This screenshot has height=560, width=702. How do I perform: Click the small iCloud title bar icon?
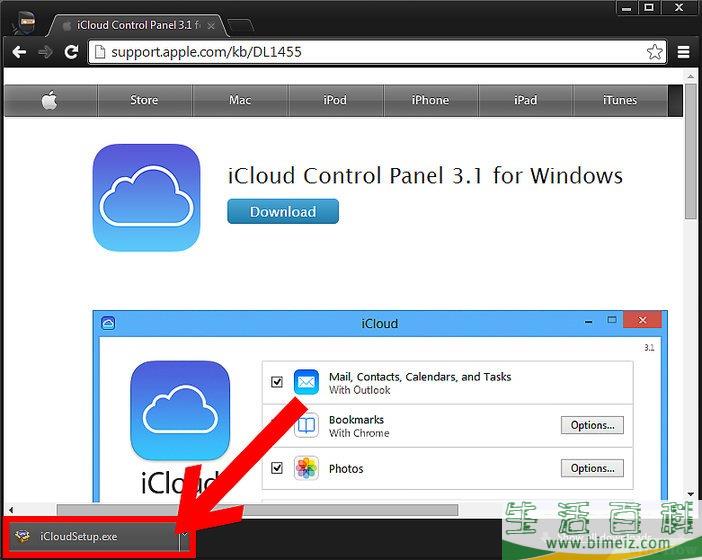[x=108, y=323]
